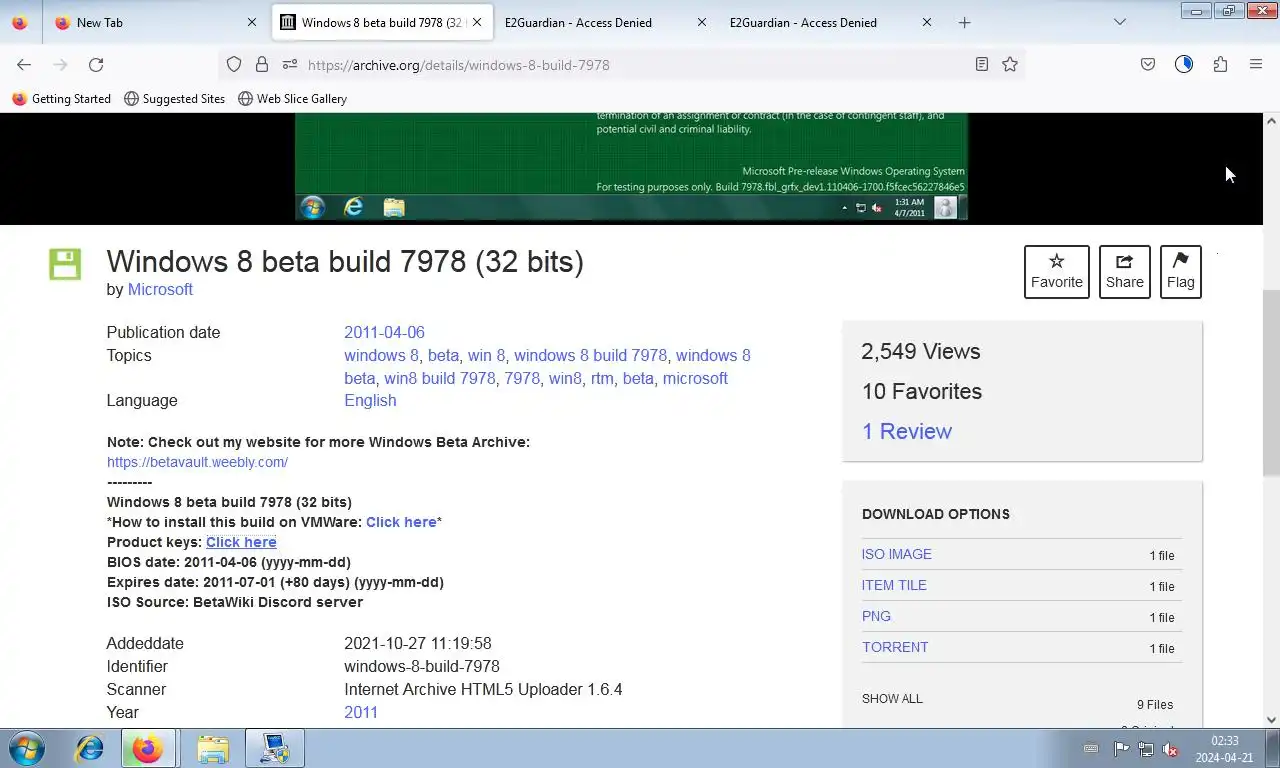The width and height of the screenshot is (1280, 768).
Task: Close the New Tab tab
Action: [252, 22]
